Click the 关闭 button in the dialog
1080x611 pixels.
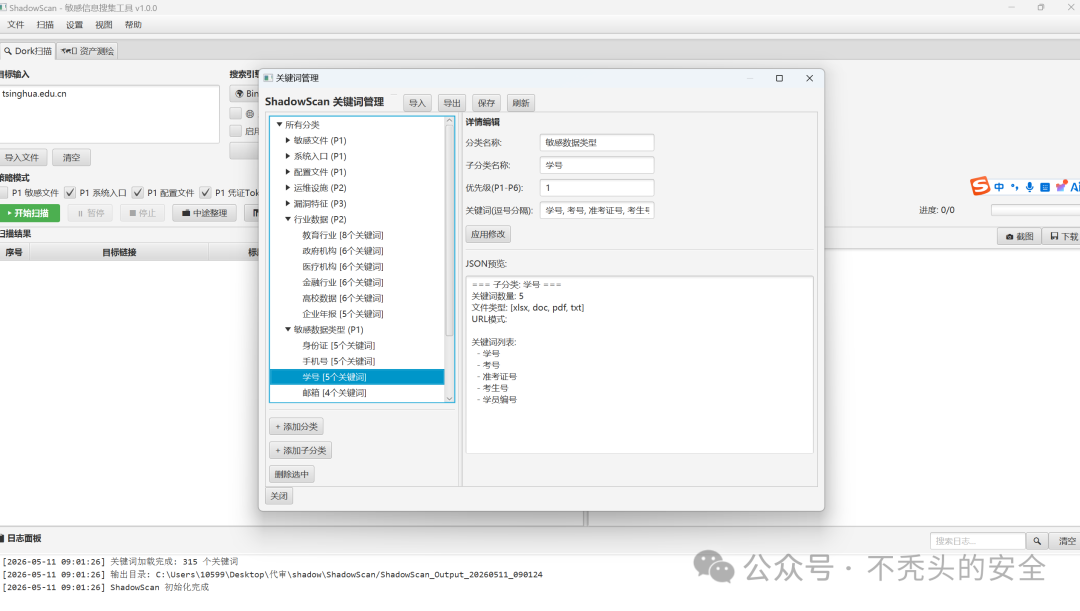[279, 496]
